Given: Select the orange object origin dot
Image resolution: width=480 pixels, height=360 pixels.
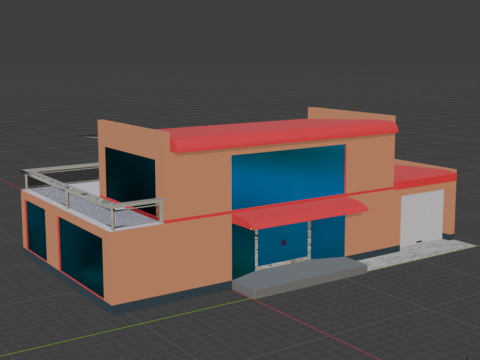Looking at the screenshot, I should point(251,229).
